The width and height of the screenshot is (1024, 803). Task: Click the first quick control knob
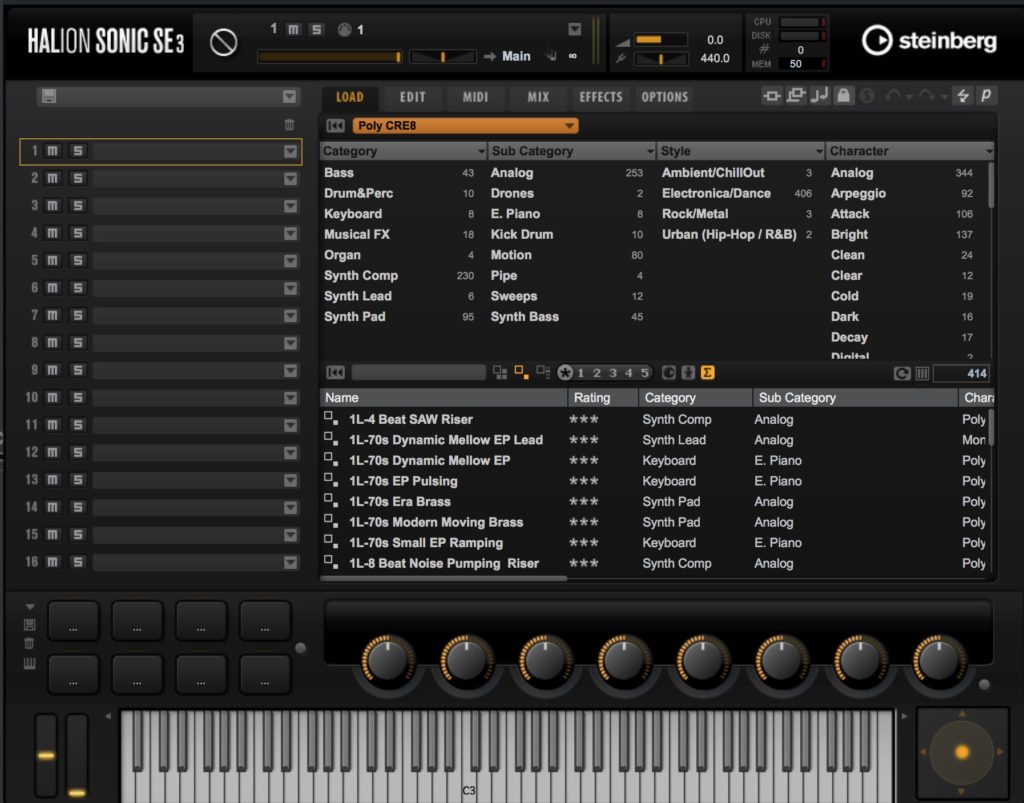pos(387,661)
